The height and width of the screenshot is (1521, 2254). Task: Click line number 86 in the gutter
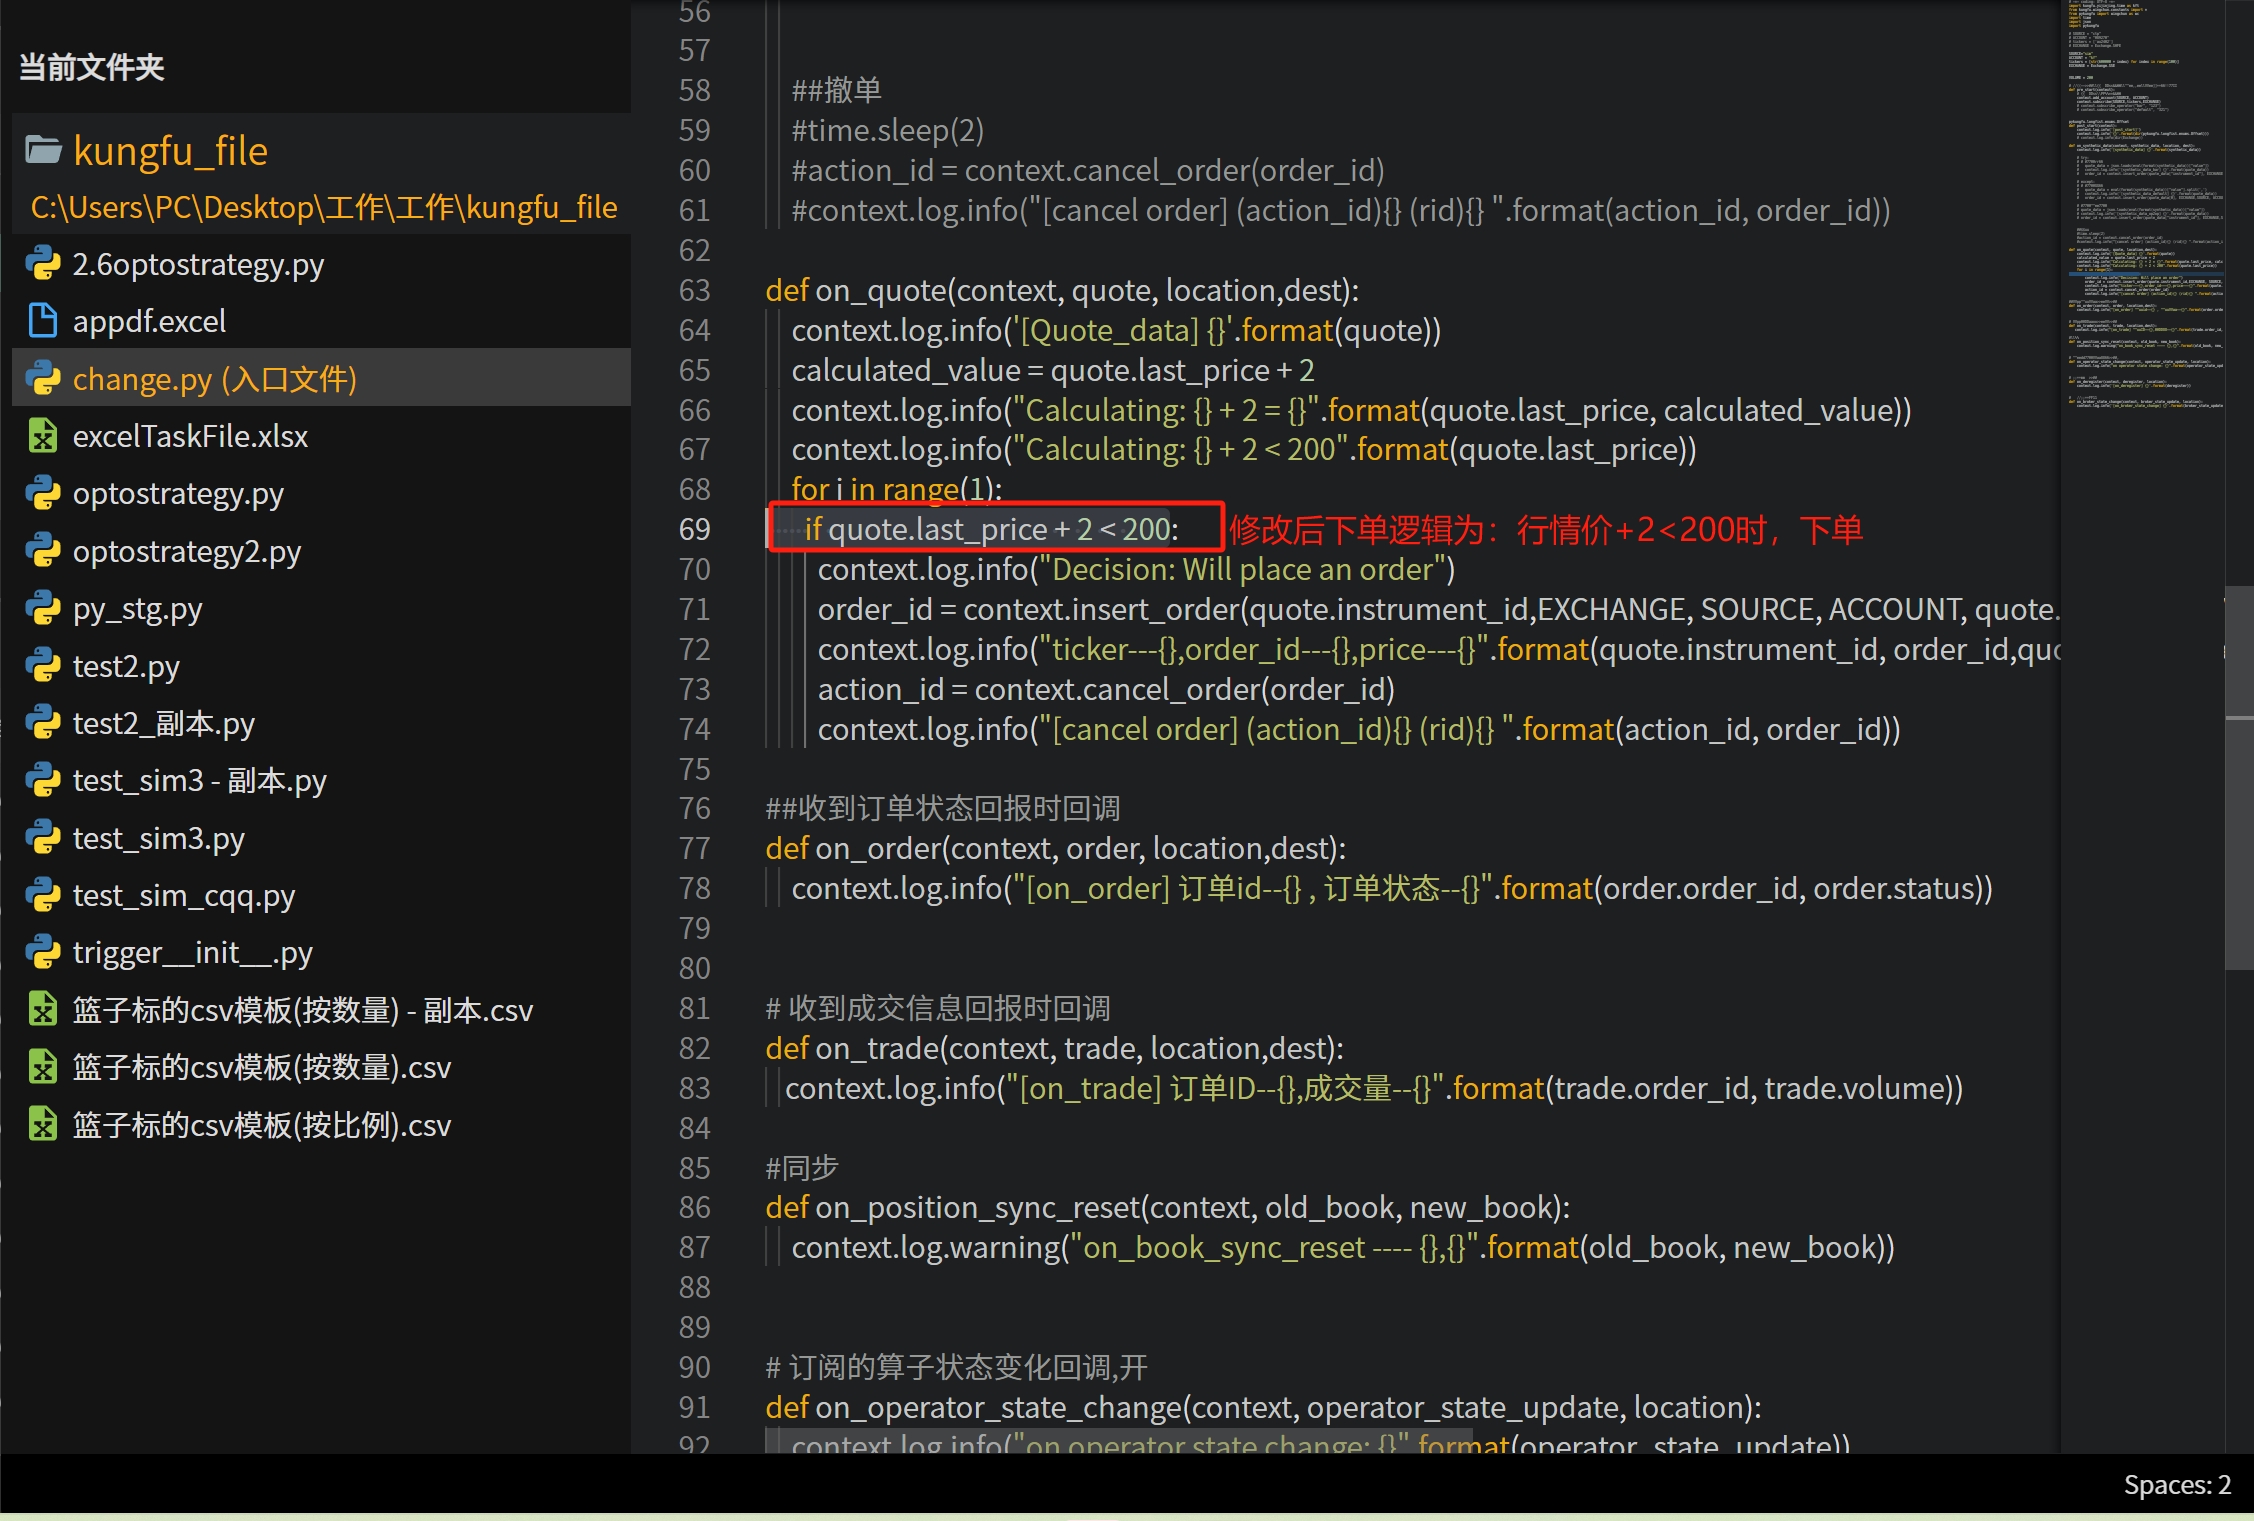pos(694,1207)
